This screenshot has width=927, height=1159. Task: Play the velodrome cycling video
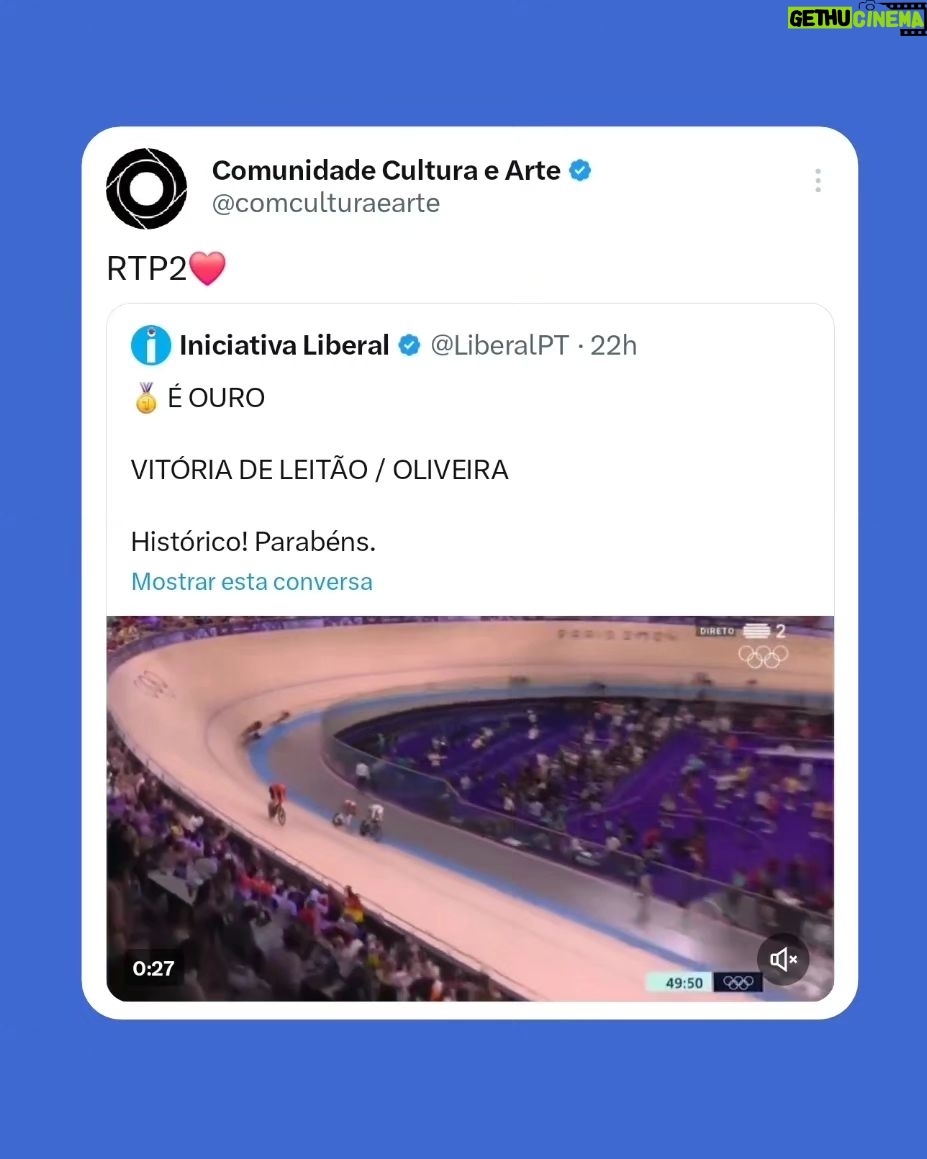tap(470, 809)
